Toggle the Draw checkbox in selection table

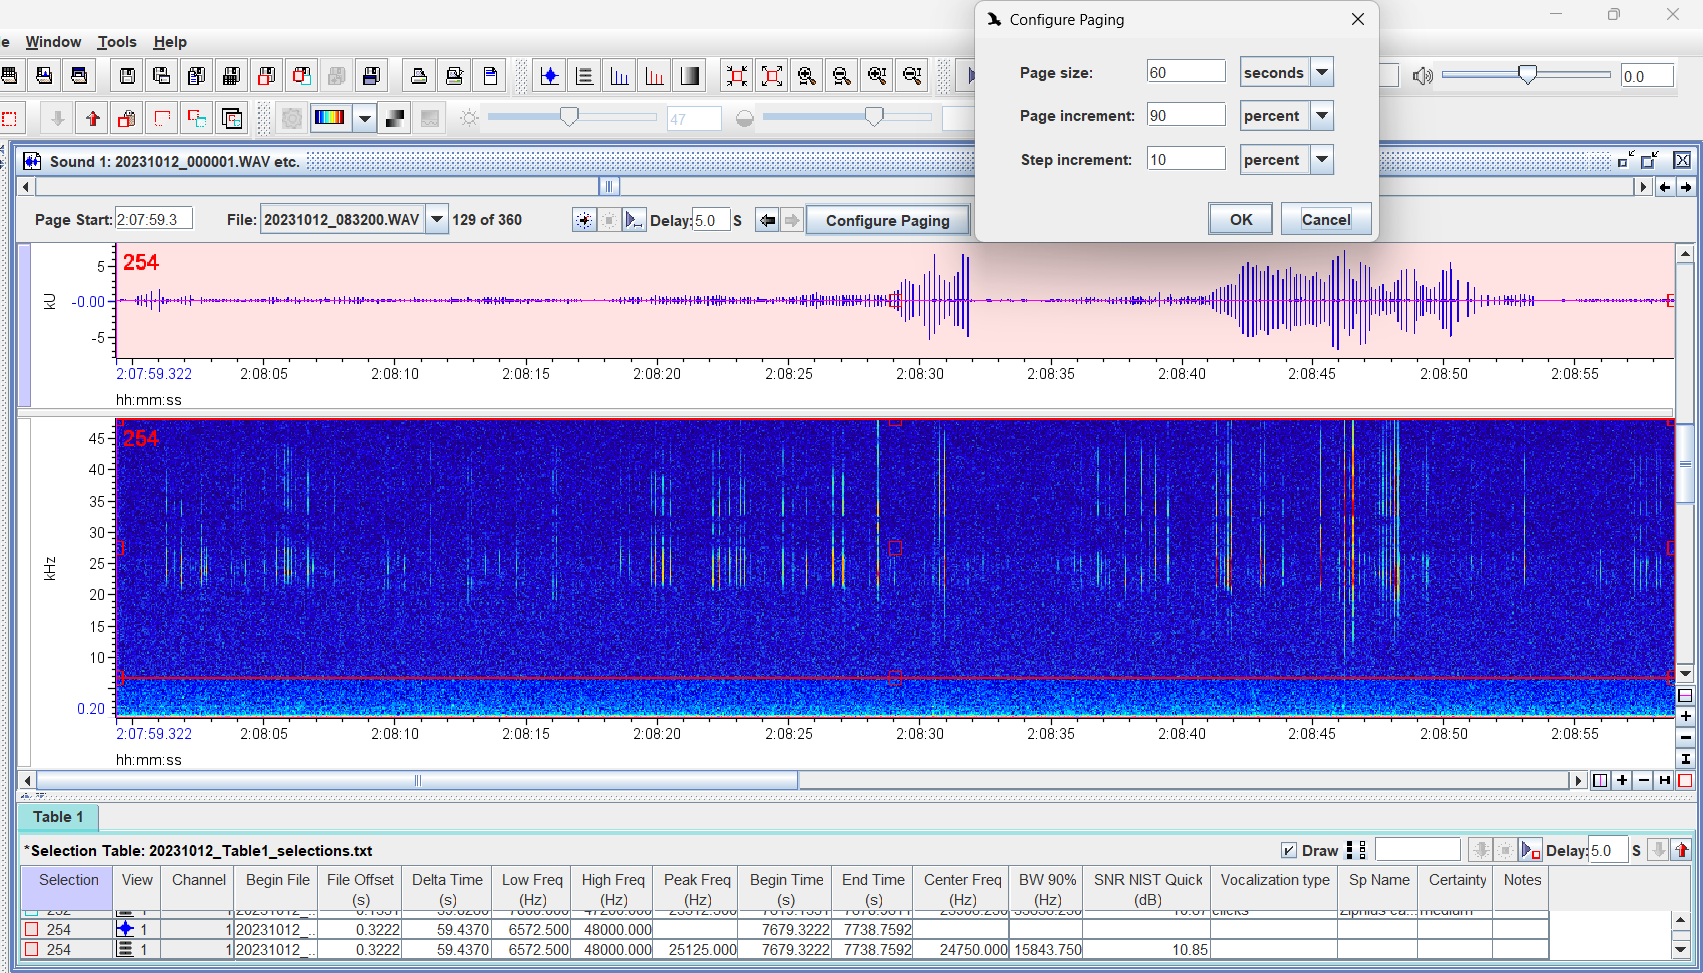[1289, 851]
